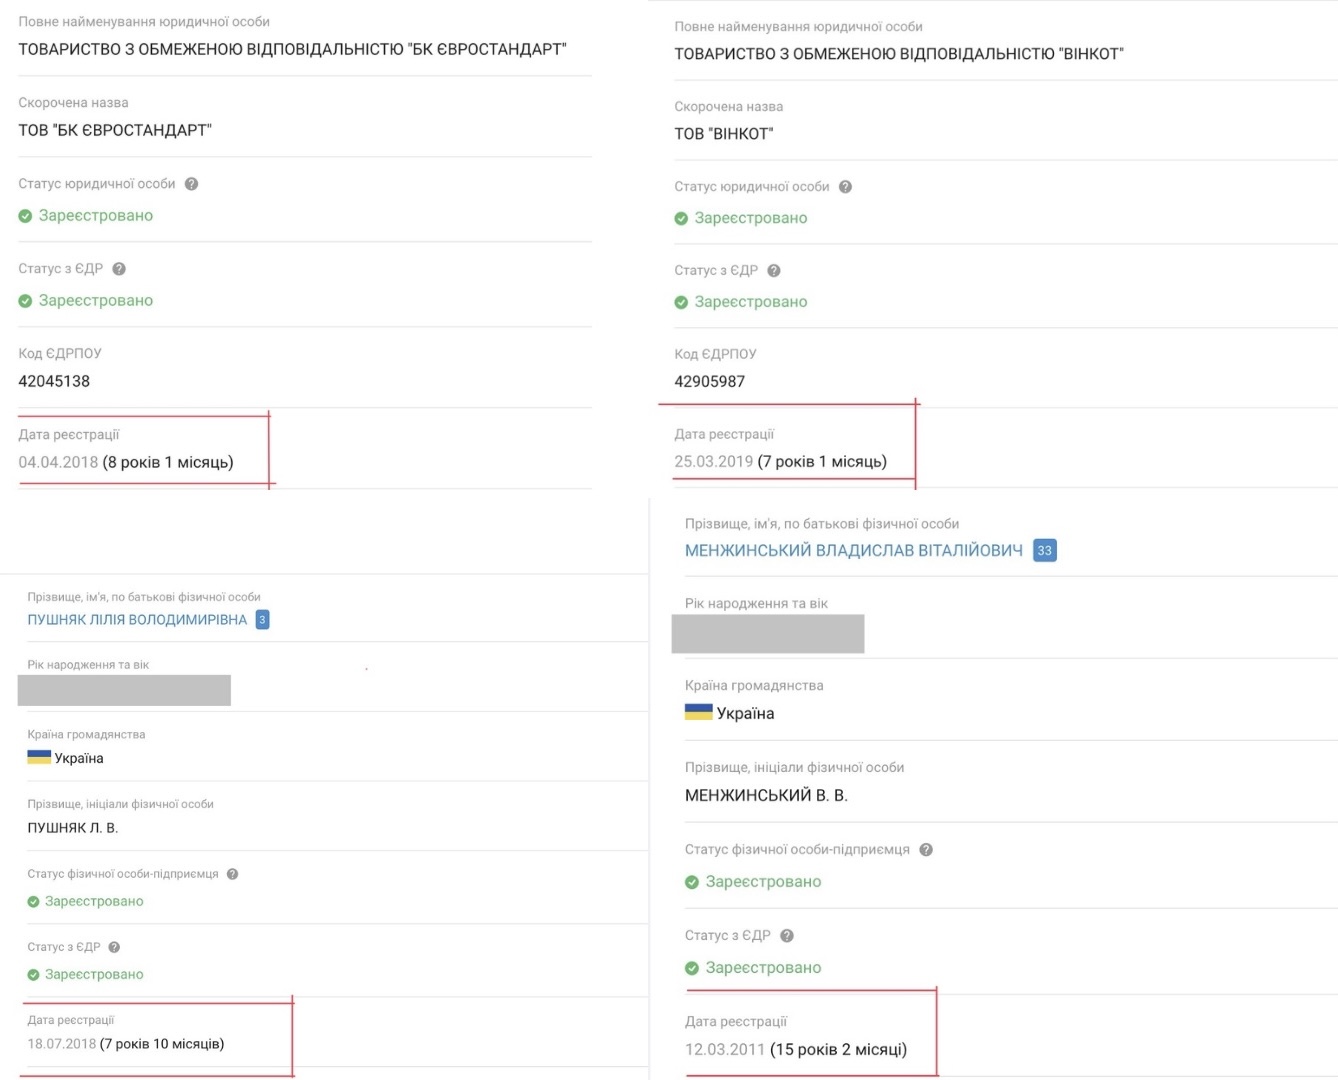Image resolution: width=1338 pixels, height=1080 pixels.
Task: Click registration date 12.03.2011
Action: click(x=725, y=1049)
